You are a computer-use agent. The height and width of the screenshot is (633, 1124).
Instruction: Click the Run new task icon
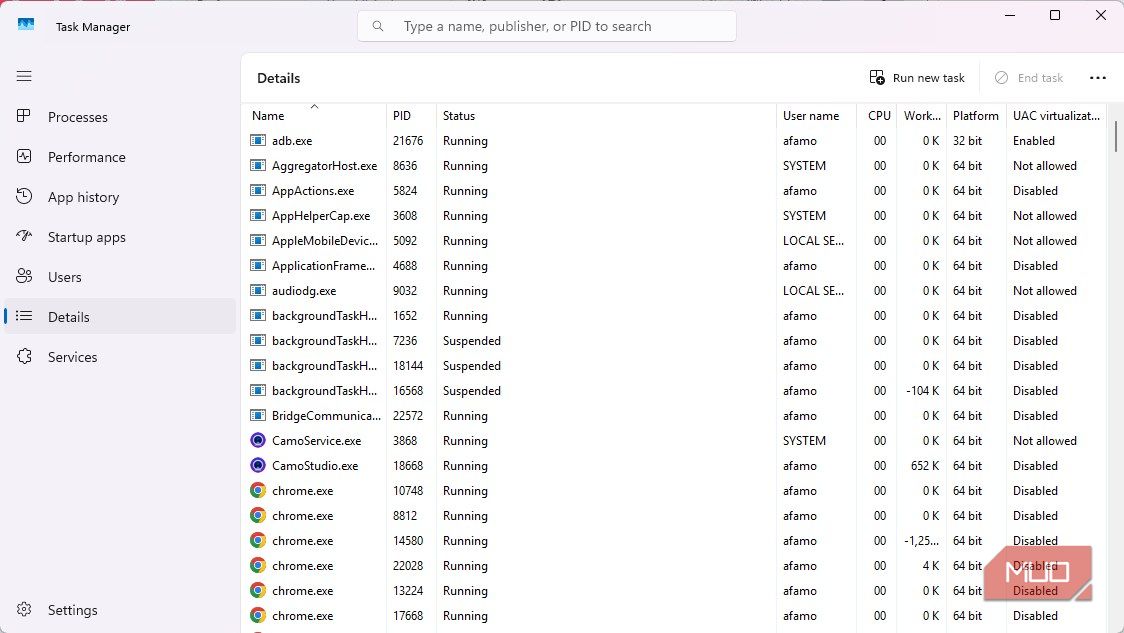point(877,77)
